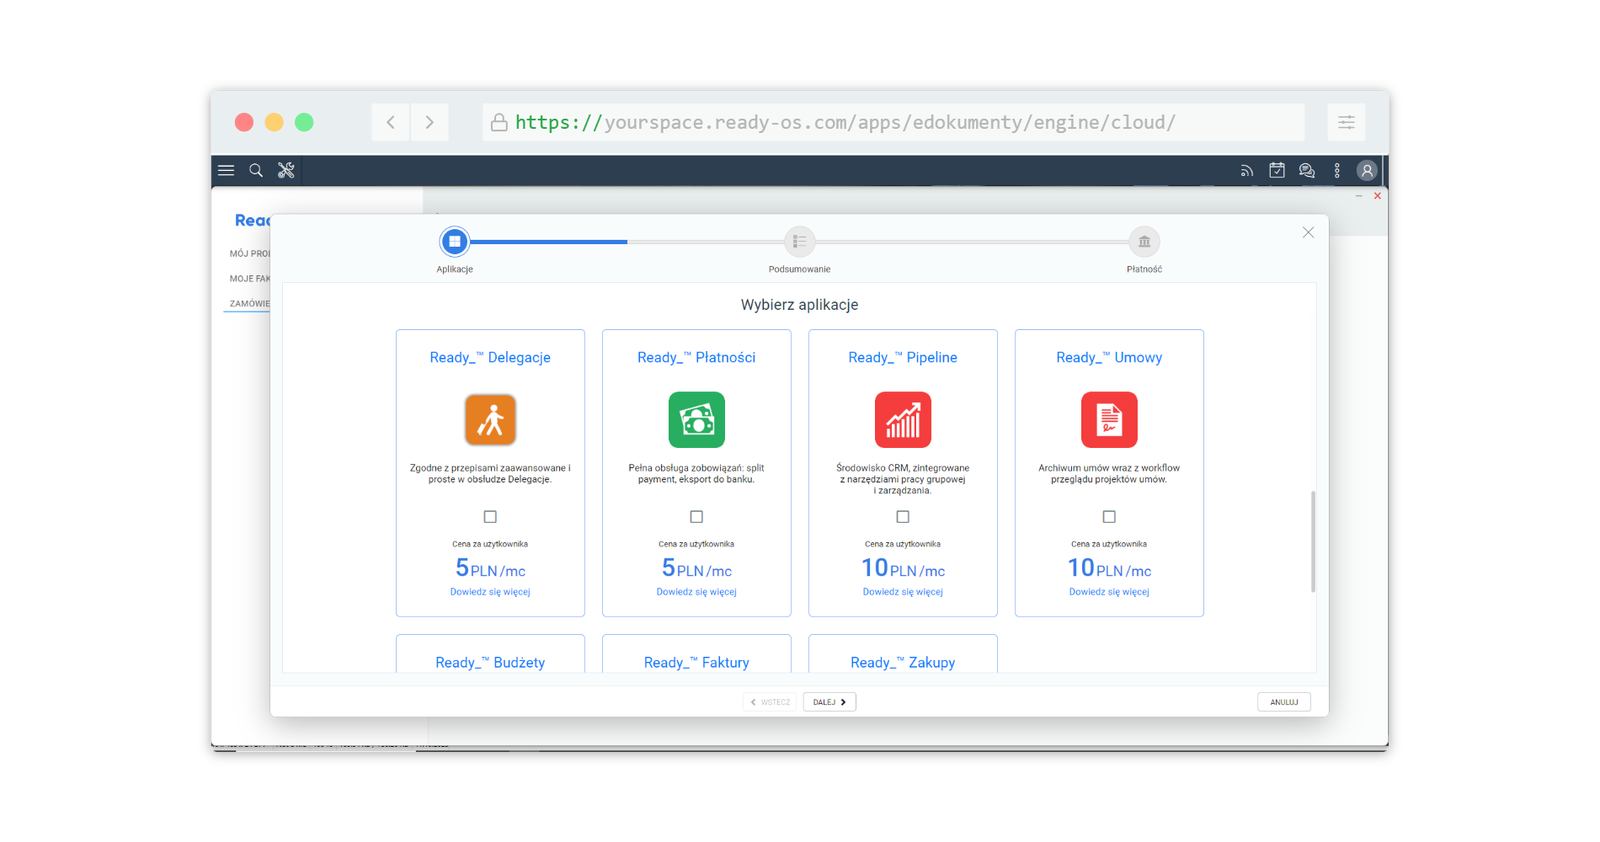This screenshot has height=842, width=1600.
Task: Click the Delegacje orange walker icon
Action: point(490,419)
